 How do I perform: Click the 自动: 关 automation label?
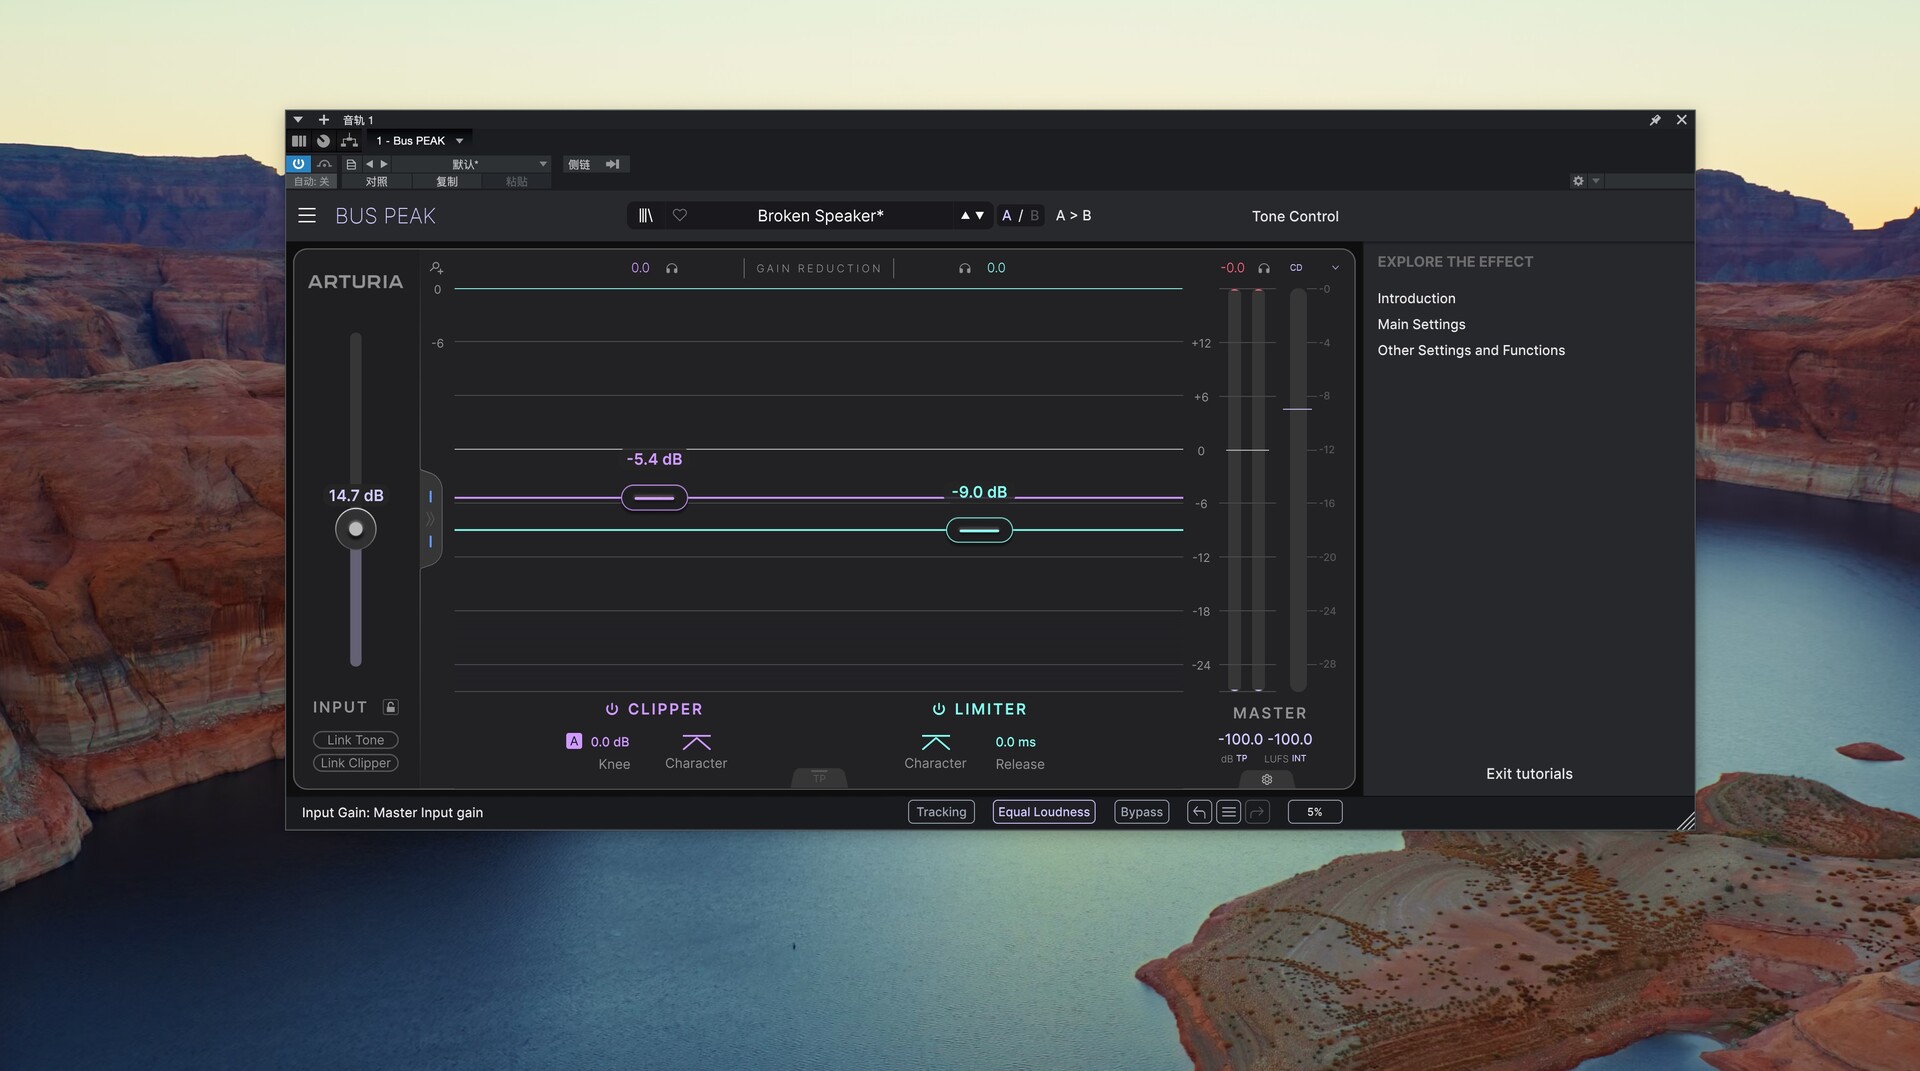[311, 182]
